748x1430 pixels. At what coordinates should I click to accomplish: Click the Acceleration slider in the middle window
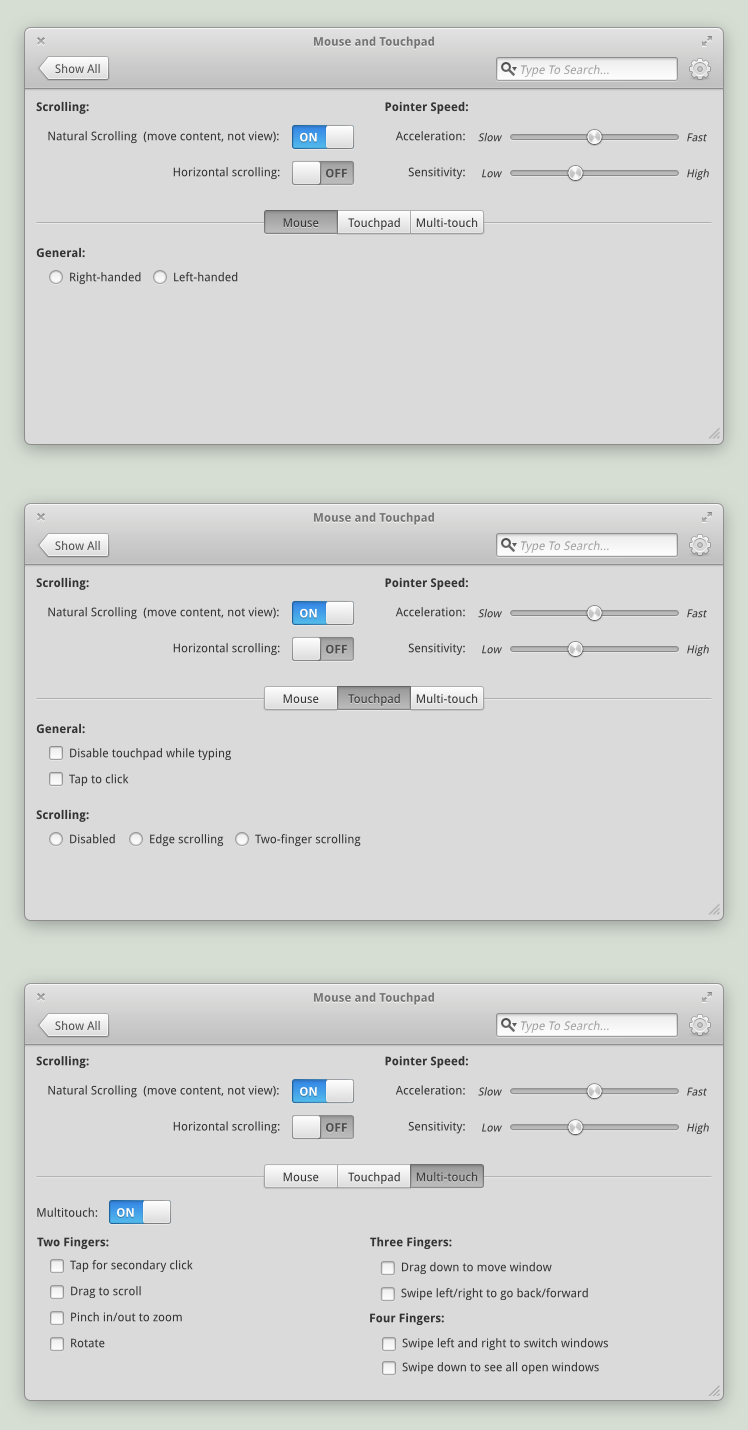point(594,613)
